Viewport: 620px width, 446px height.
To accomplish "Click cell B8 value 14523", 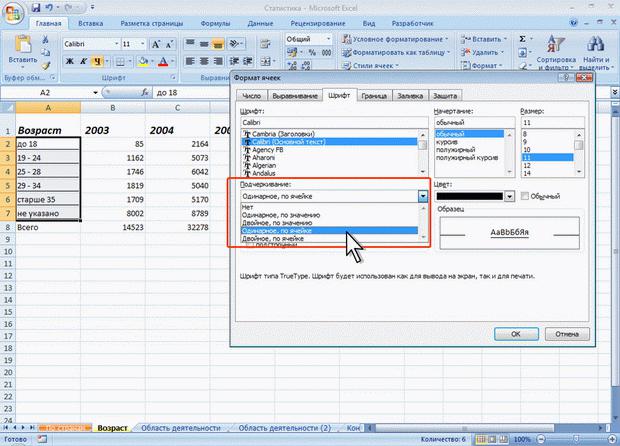I will click(x=113, y=227).
